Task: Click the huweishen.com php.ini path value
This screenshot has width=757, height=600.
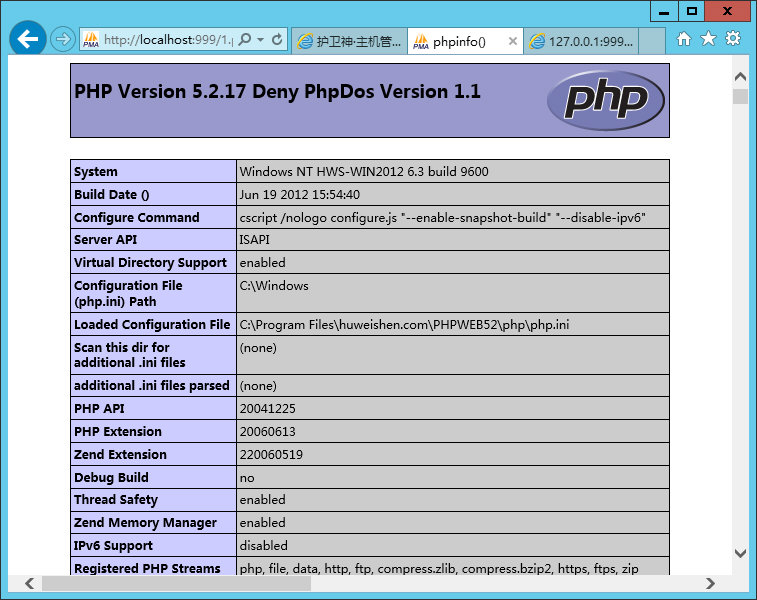Action: (404, 324)
